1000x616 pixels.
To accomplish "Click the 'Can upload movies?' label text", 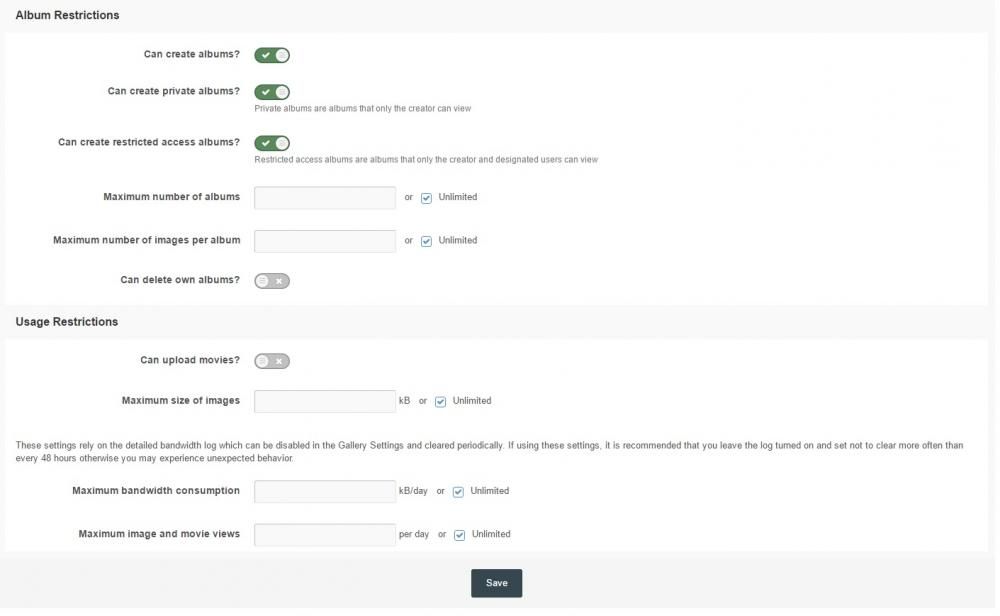I will click(190, 360).
